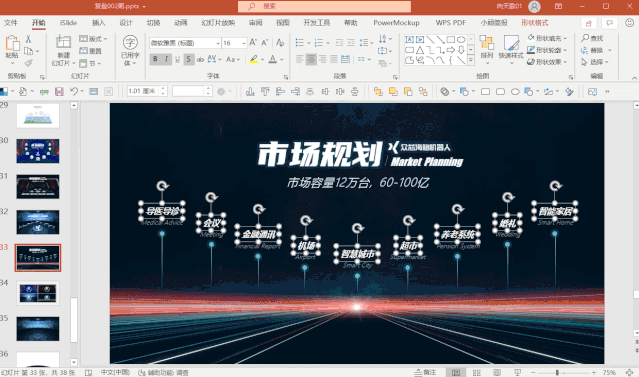Toggle the Notes (备注) pane
Screen dimensions: 639x377
tap(425, 373)
